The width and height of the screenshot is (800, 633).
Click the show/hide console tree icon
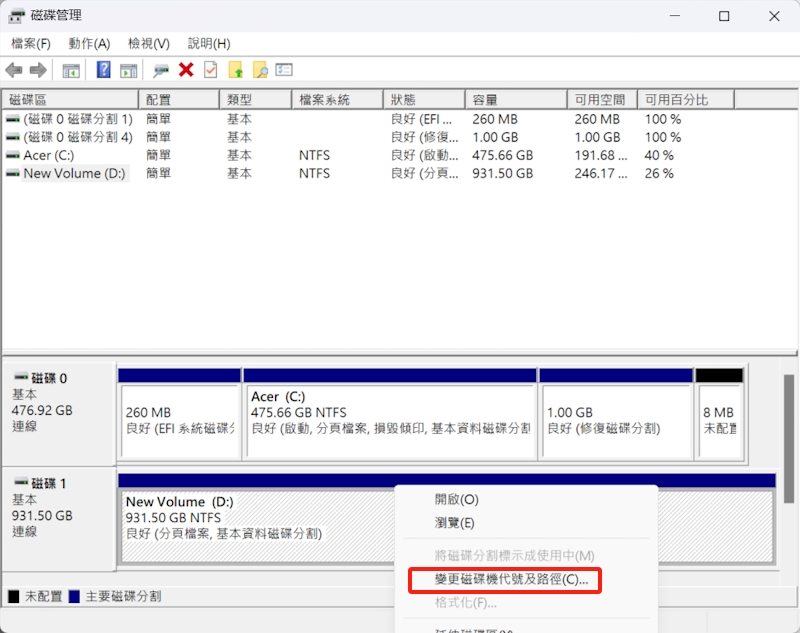coord(71,70)
